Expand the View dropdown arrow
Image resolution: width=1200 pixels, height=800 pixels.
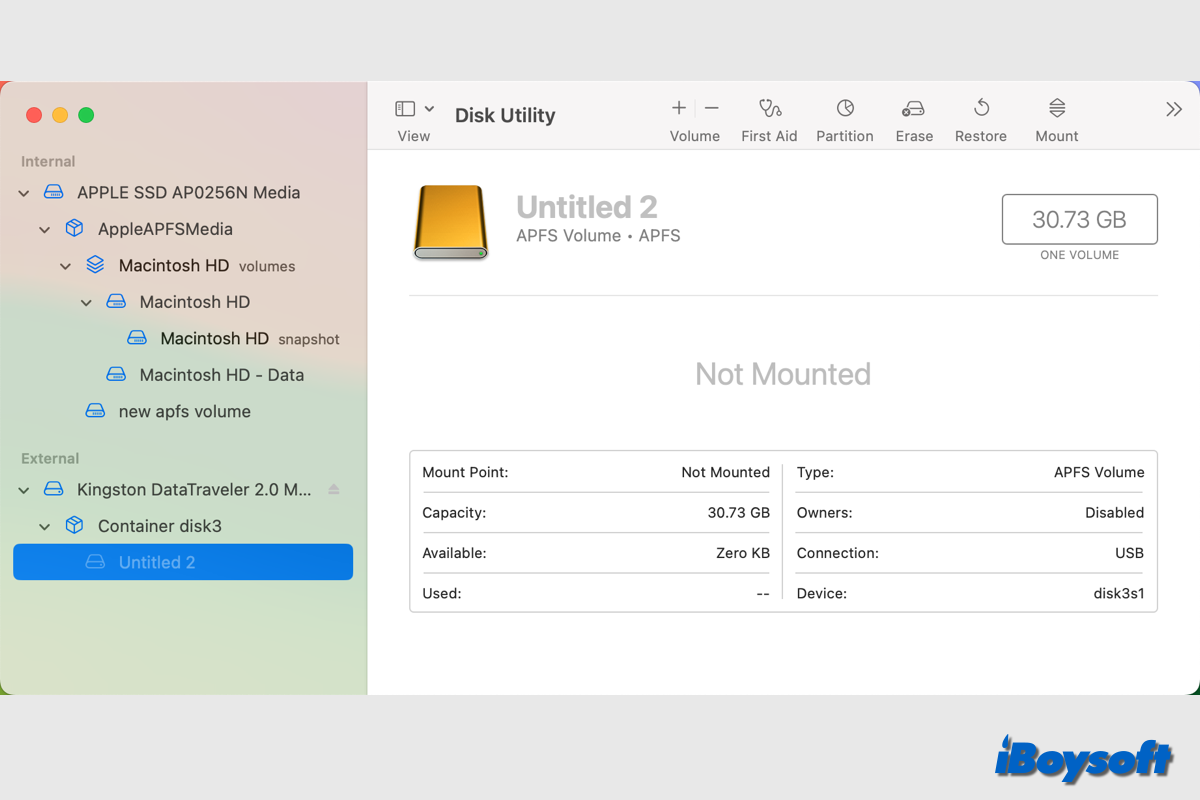pyautogui.click(x=430, y=108)
